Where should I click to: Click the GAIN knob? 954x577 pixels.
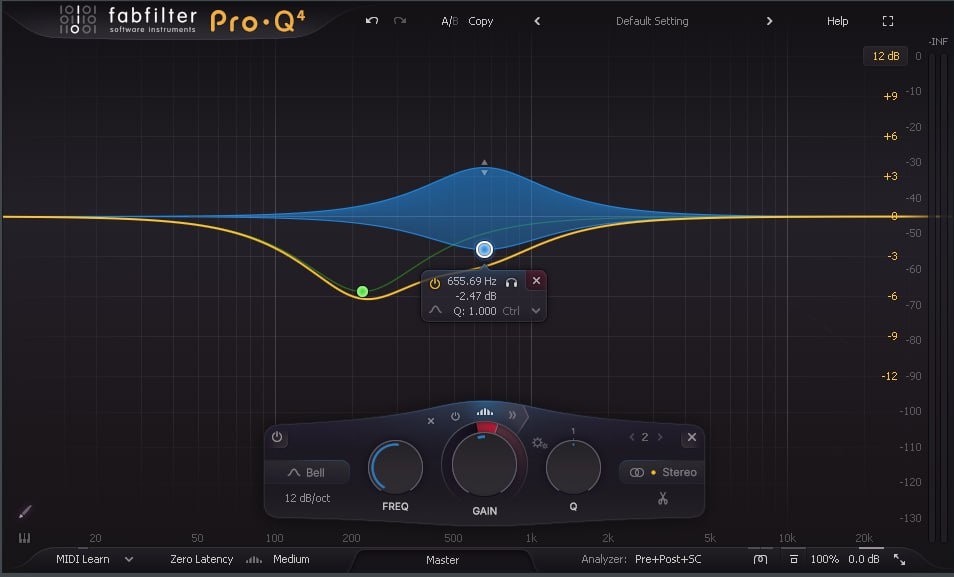click(484, 465)
